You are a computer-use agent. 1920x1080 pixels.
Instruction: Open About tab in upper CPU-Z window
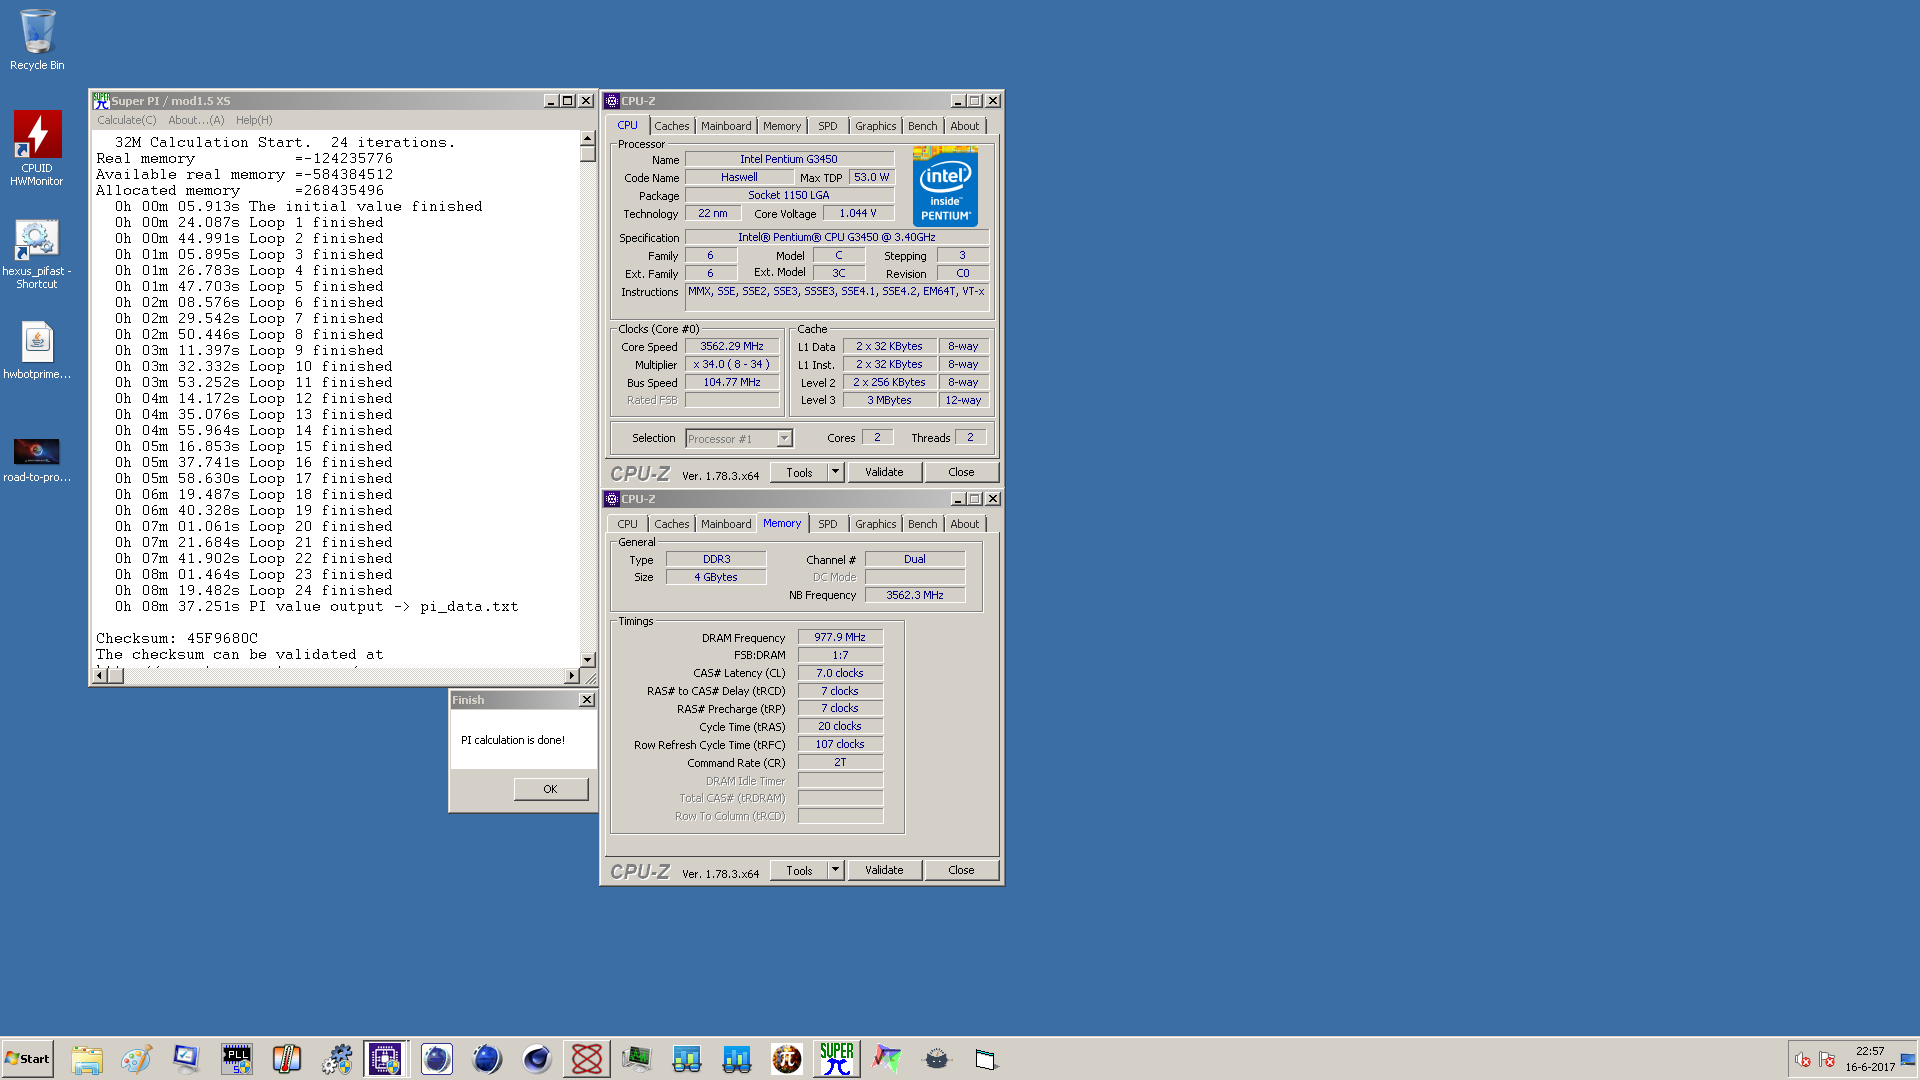click(965, 126)
